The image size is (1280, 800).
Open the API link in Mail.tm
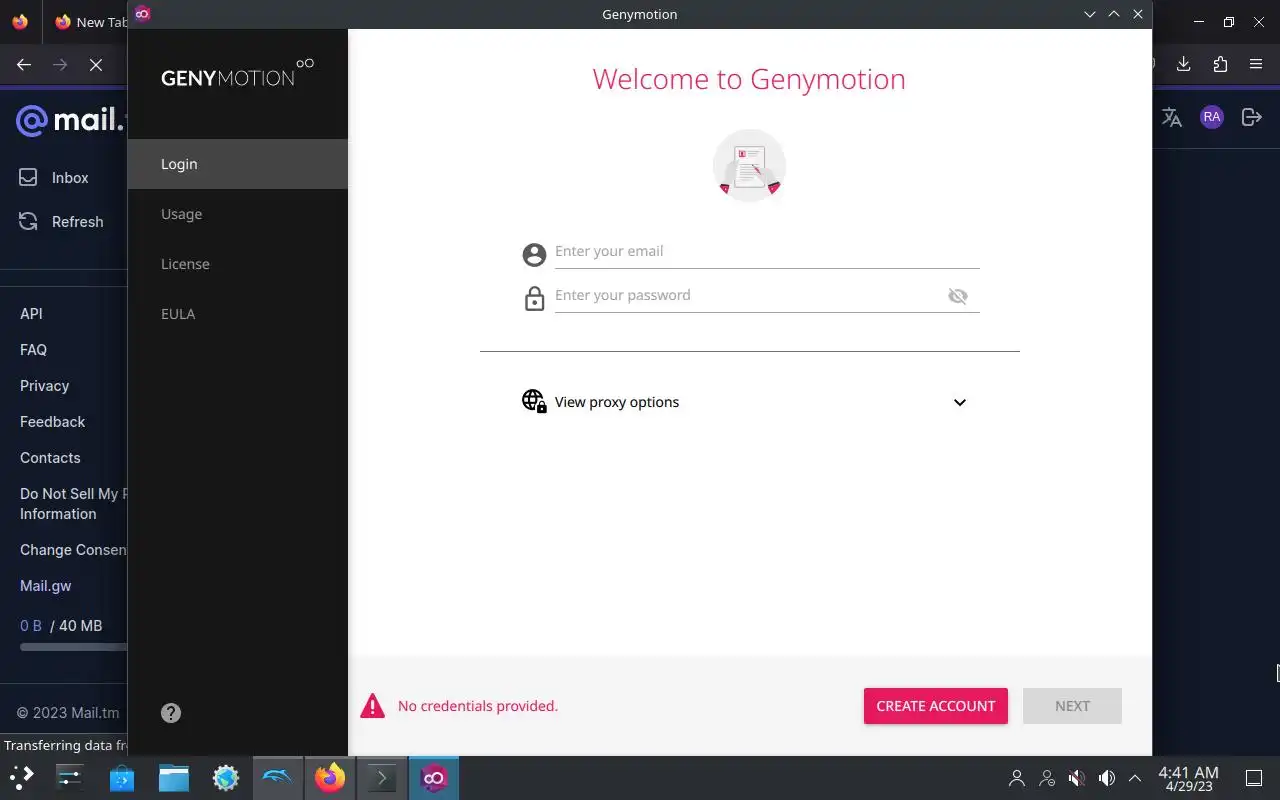[31, 314]
